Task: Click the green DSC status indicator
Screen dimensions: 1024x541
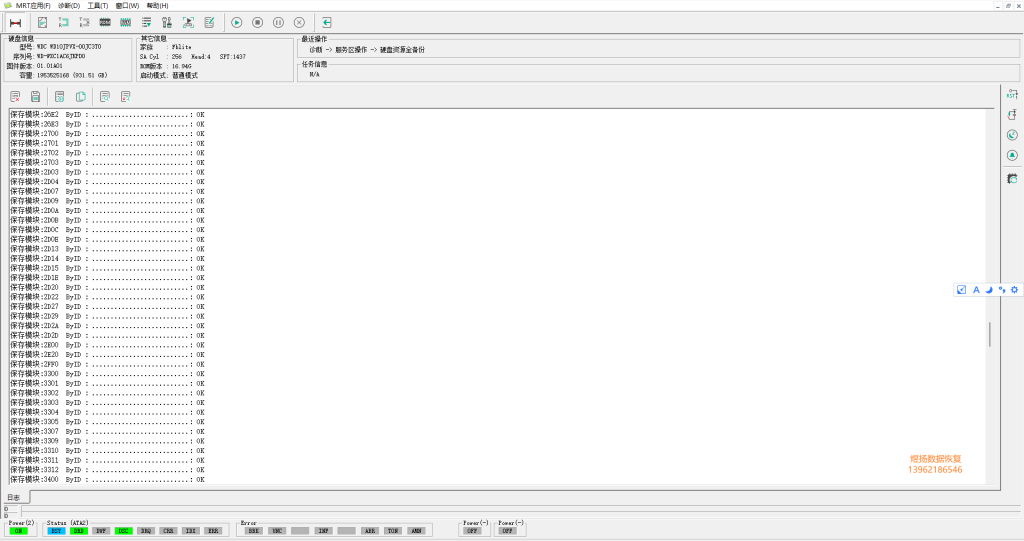Action: click(123, 531)
